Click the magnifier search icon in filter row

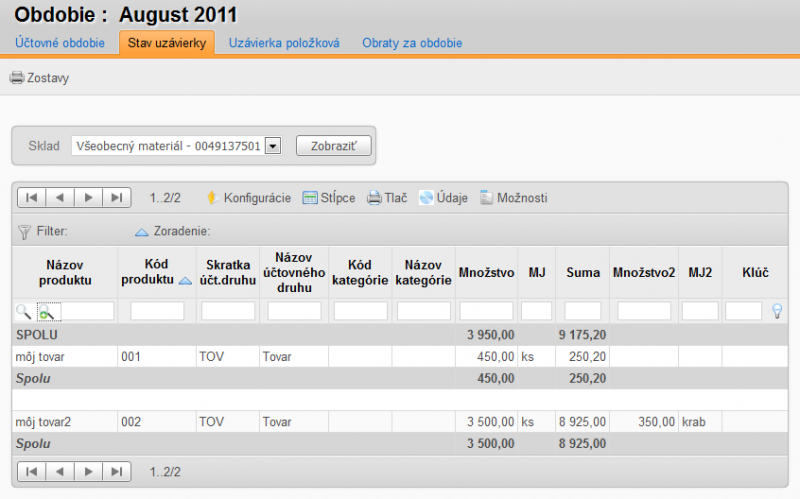tap(23, 311)
